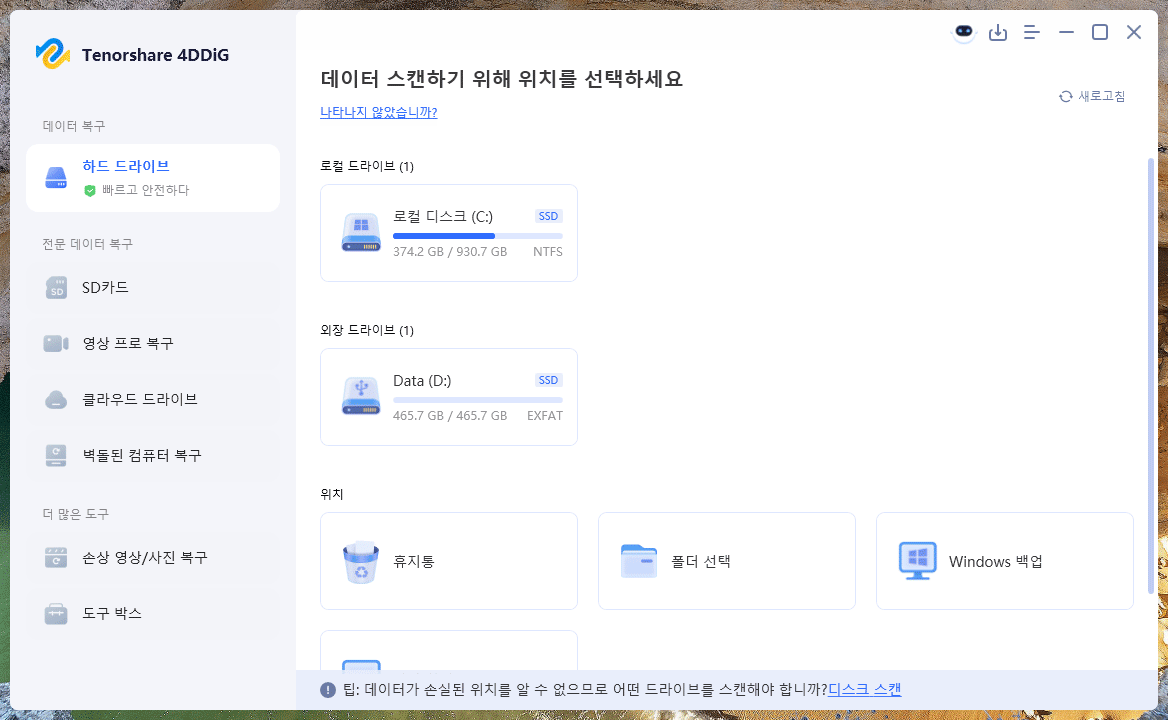Select 하드 드라이브 in the sidebar

pyautogui.click(x=153, y=178)
